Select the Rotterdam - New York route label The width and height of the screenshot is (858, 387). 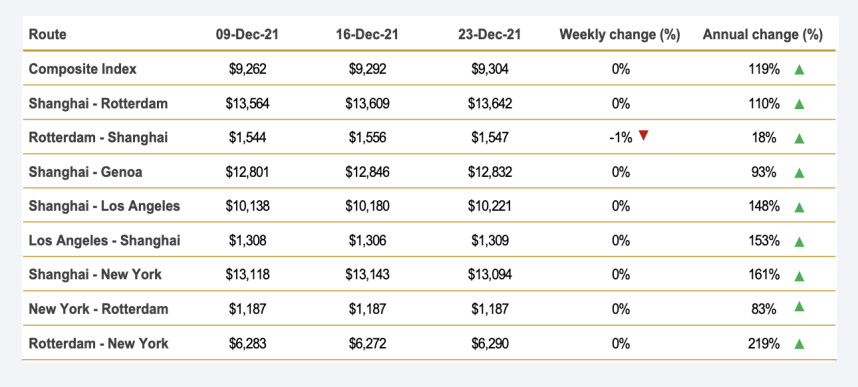click(x=98, y=343)
